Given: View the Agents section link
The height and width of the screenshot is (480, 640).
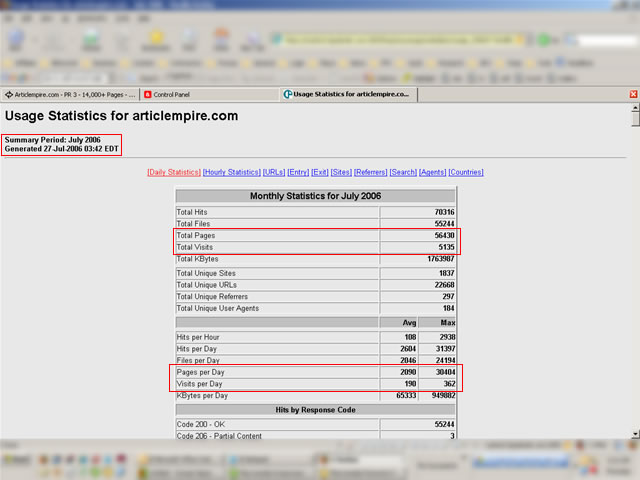Looking at the screenshot, I should tap(432, 172).
